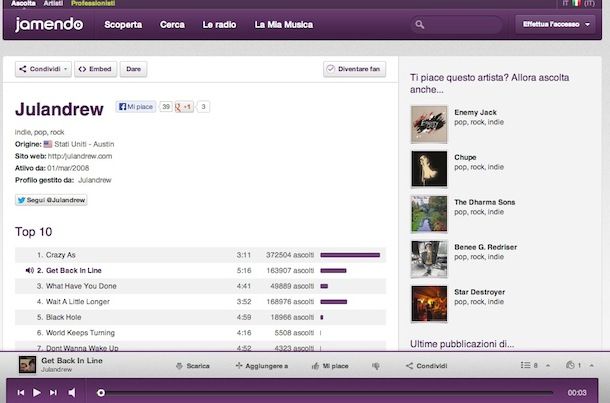Click the search magnifier icon
Image resolution: width=610 pixels, height=403 pixels.
point(419,25)
